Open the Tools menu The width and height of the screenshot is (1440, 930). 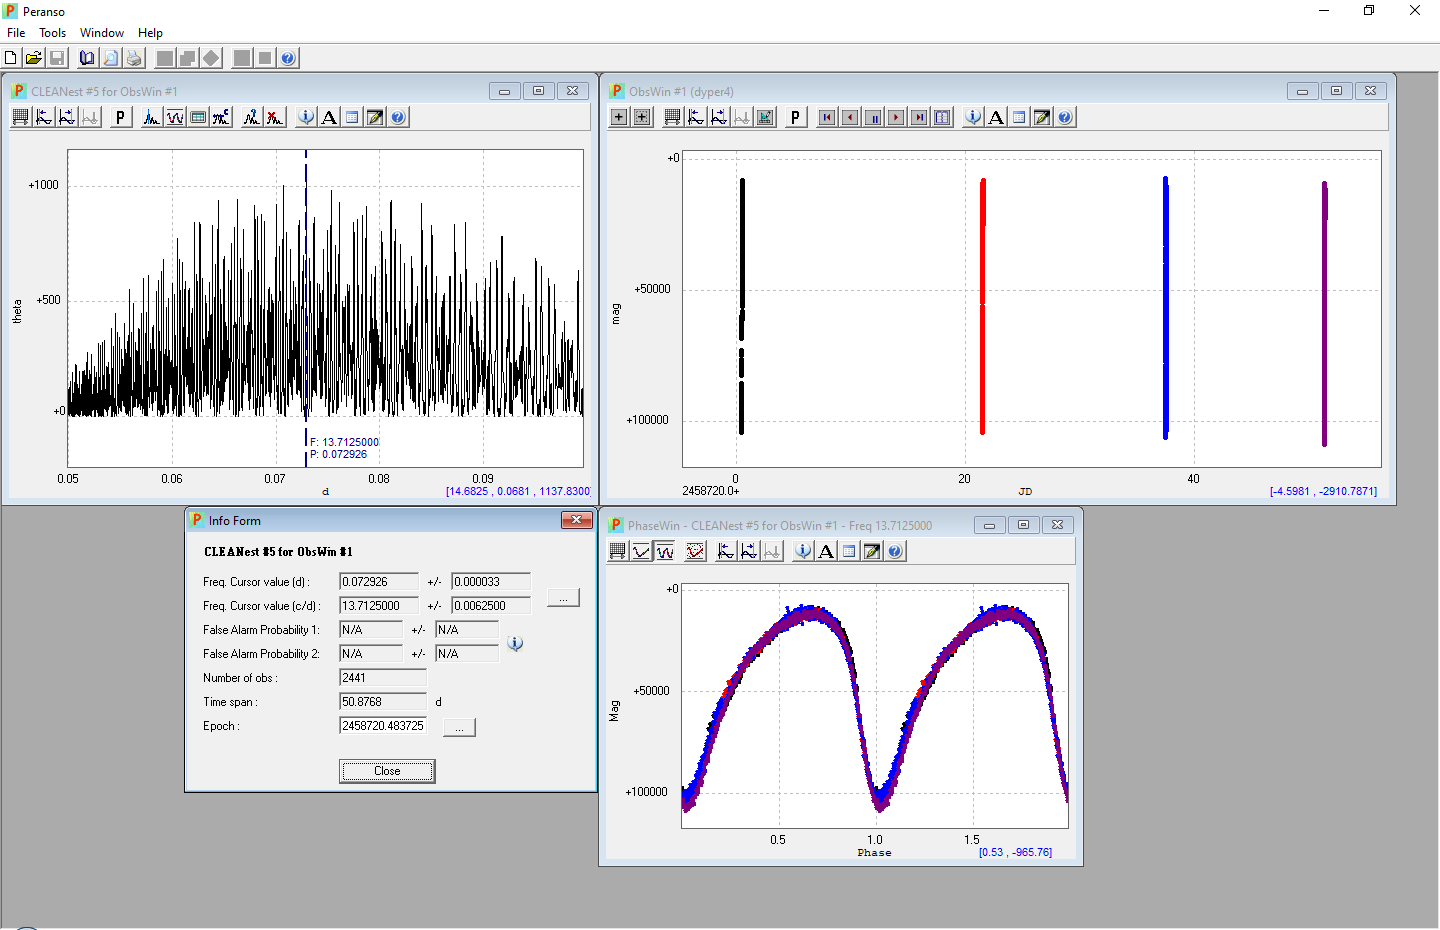point(52,33)
